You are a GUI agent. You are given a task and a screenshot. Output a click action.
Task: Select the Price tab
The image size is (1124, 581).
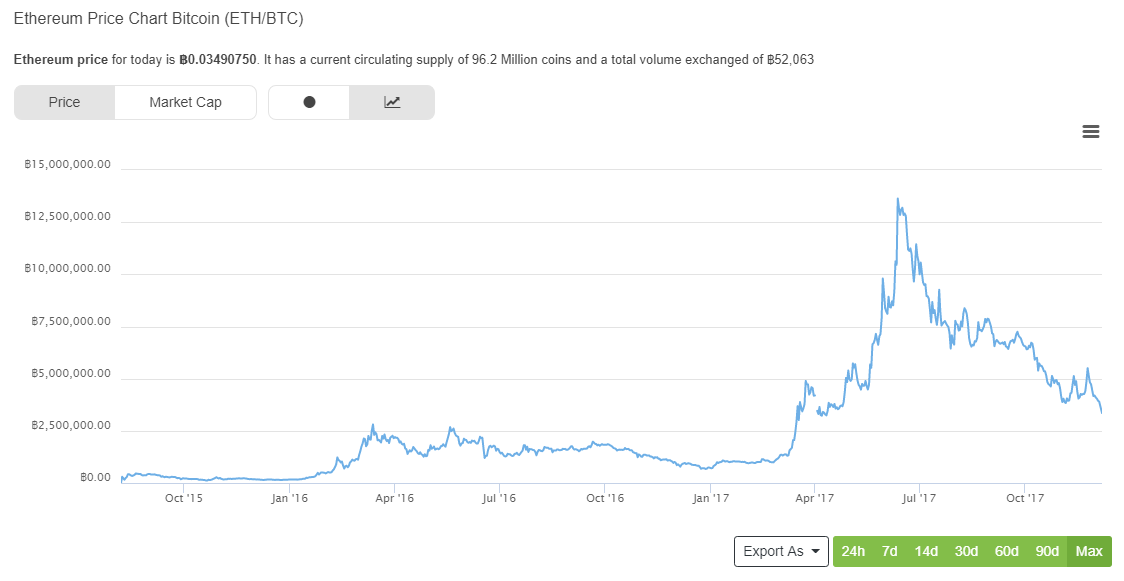[65, 102]
